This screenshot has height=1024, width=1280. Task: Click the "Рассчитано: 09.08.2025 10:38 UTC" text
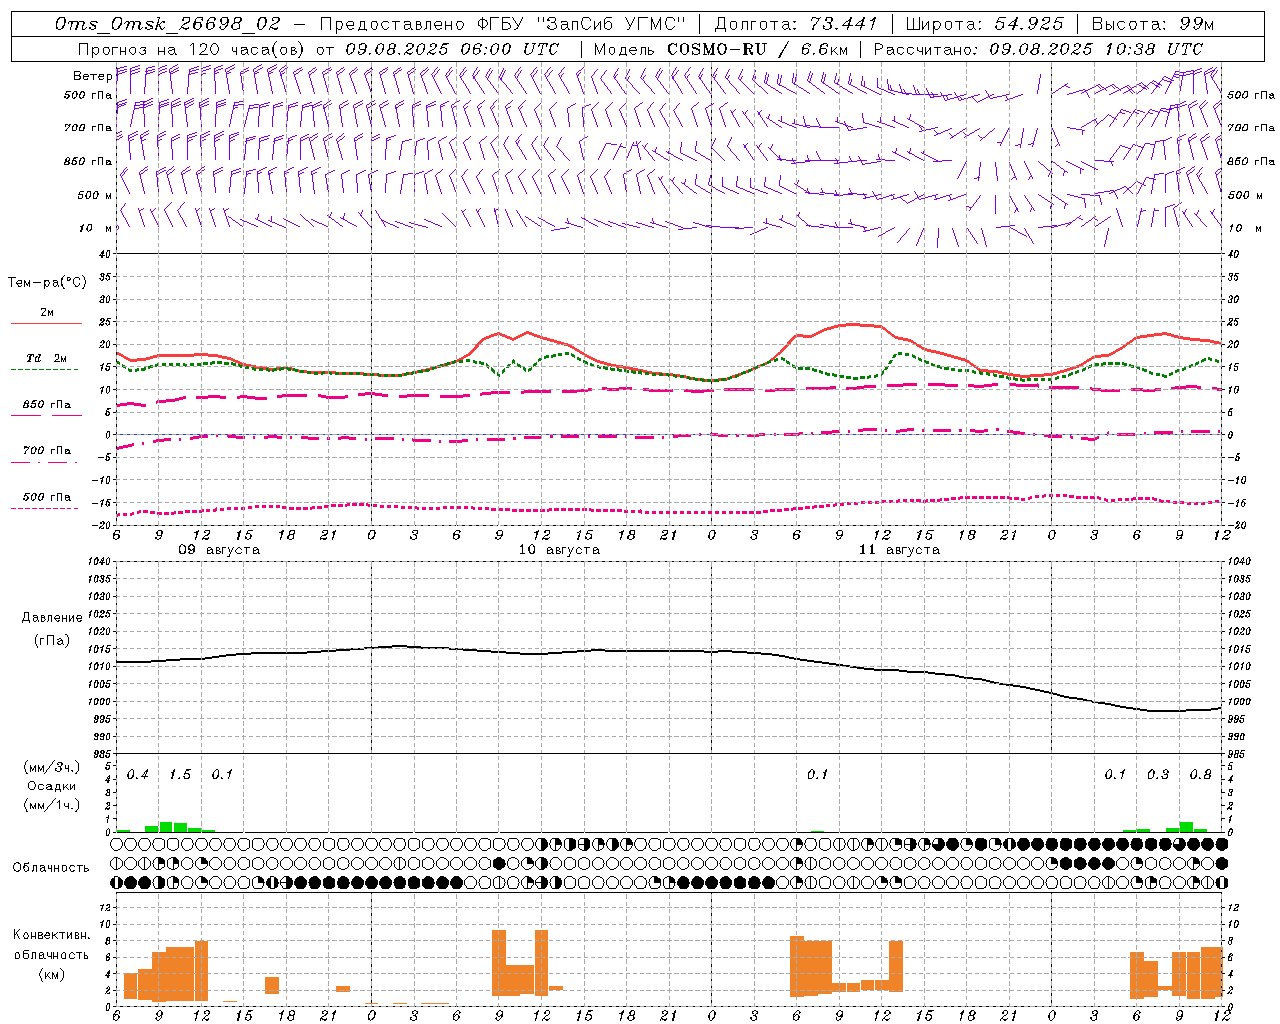click(1038, 49)
